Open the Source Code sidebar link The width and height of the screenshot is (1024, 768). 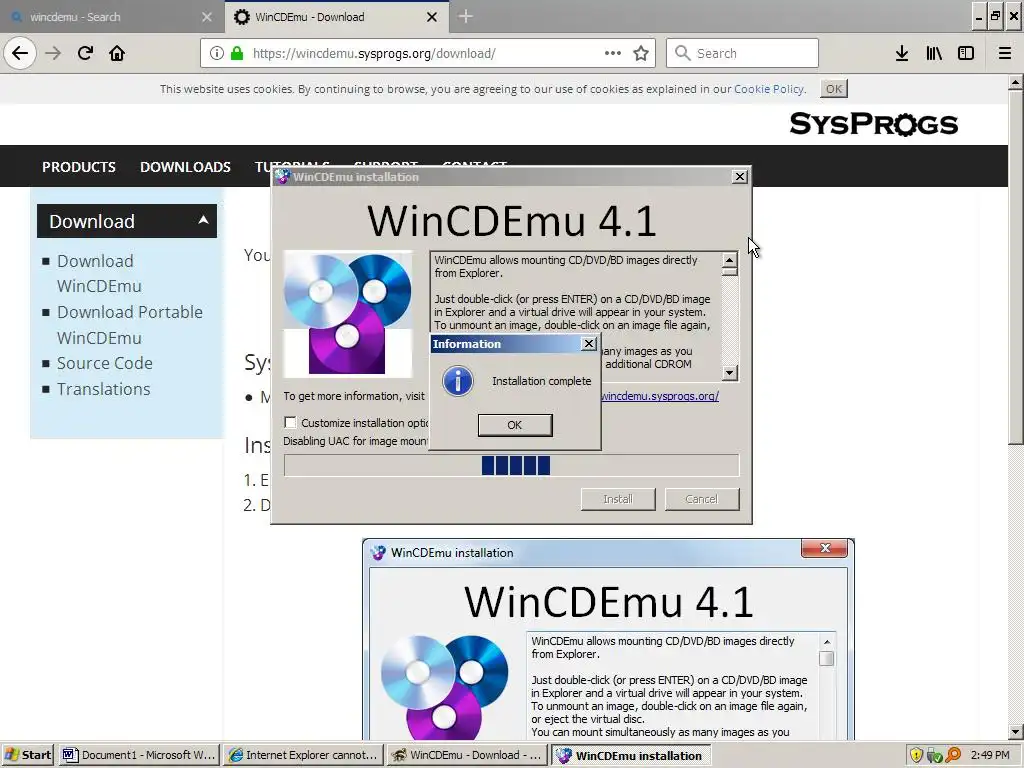pyautogui.click(x=105, y=363)
